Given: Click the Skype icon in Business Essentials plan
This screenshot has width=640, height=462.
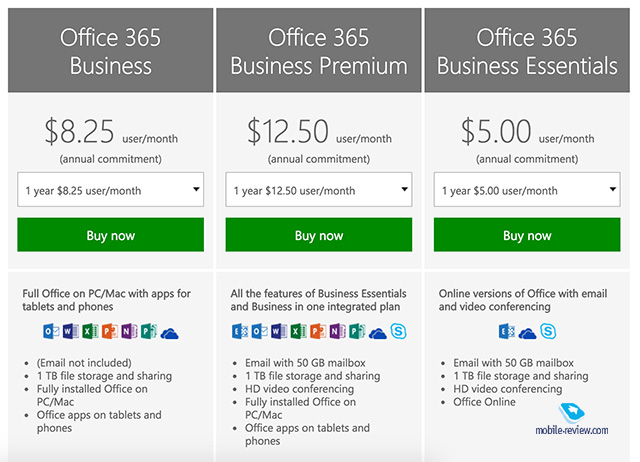Looking at the screenshot, I should [548, 331].
